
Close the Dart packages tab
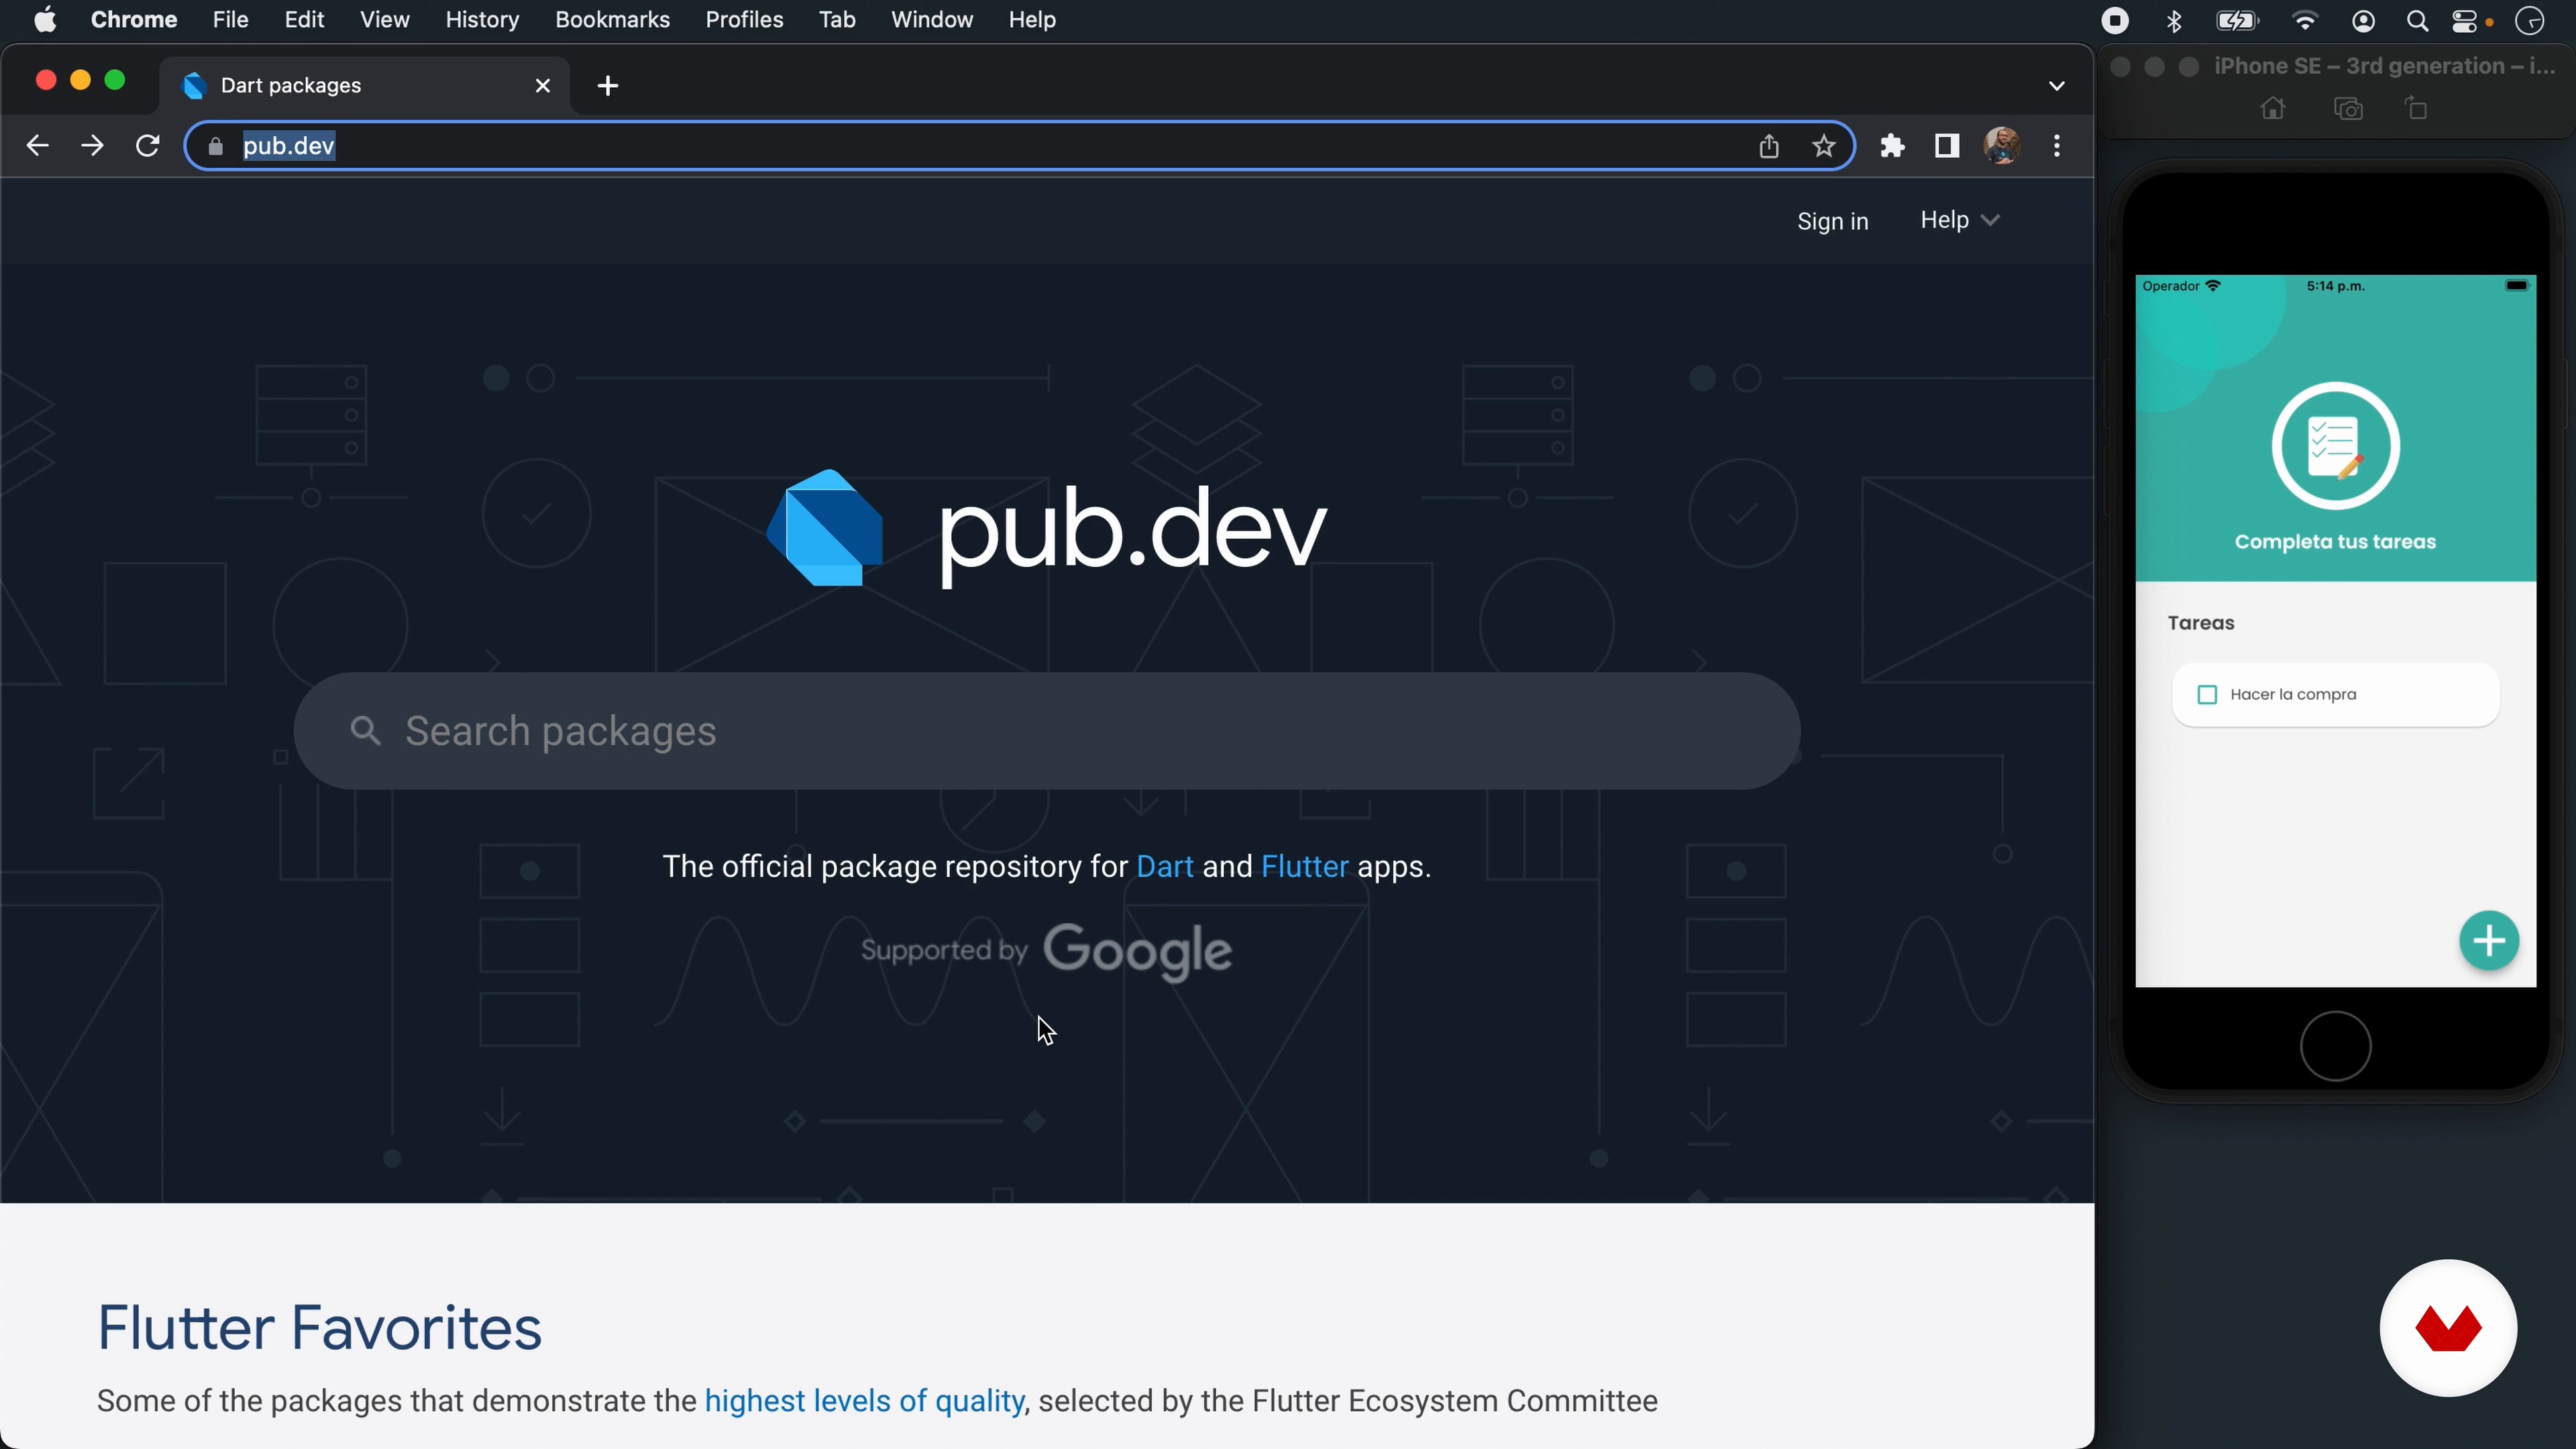click(x=543, y=86)
